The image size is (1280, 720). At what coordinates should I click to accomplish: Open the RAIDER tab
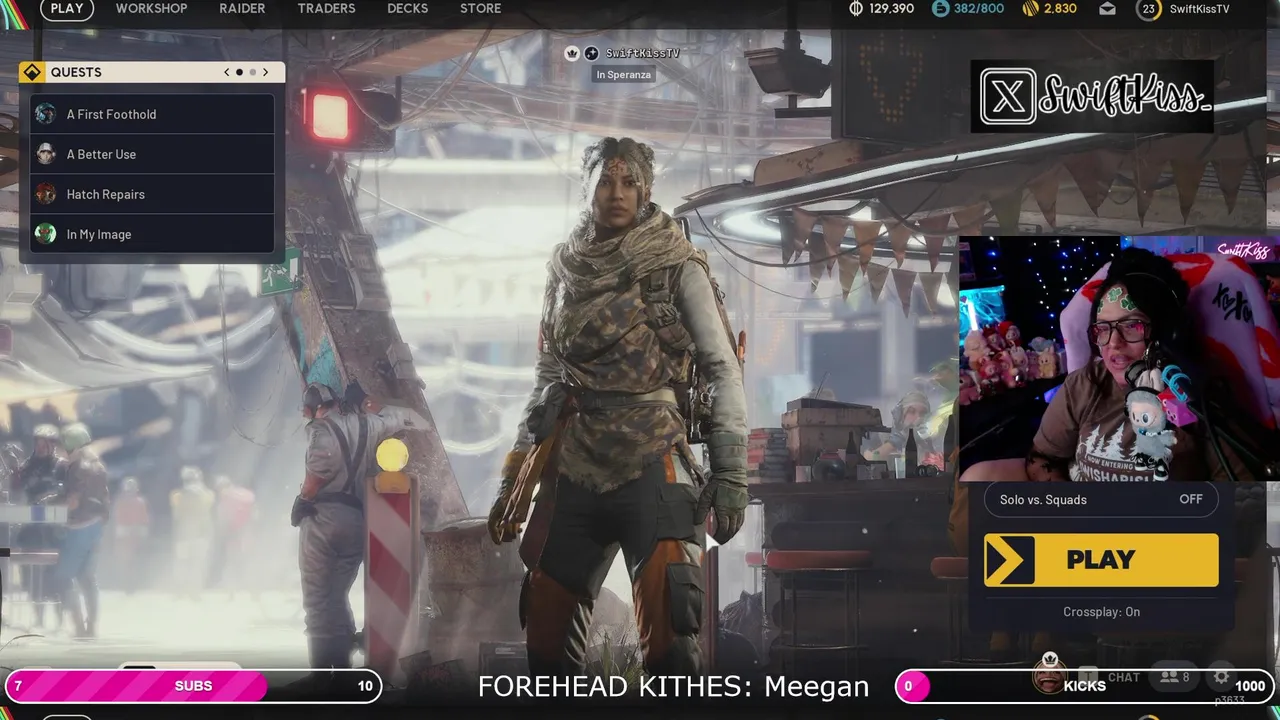[242, 8]
